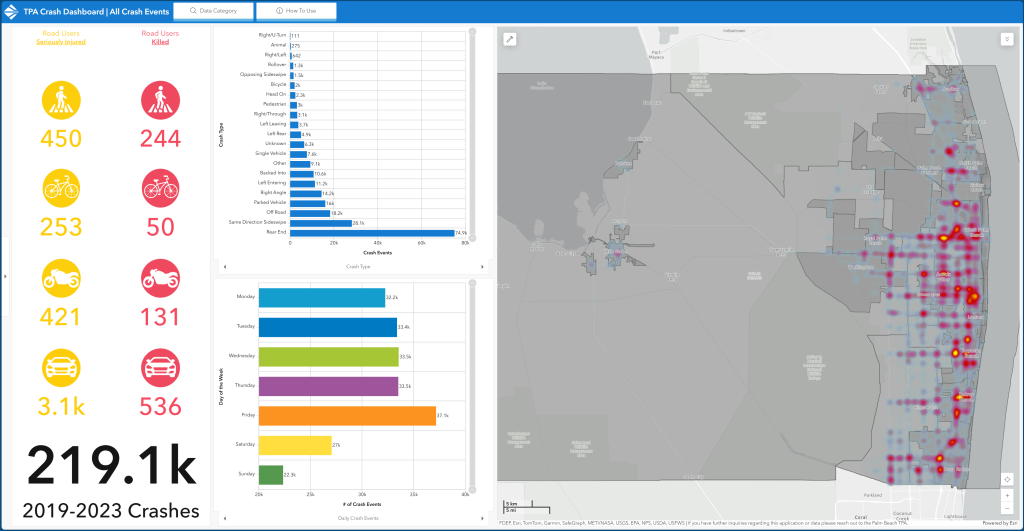Screen dimensions: 1024x531
Task: Select the yellow bicycle injured icon
Action: tap(61, 189)
